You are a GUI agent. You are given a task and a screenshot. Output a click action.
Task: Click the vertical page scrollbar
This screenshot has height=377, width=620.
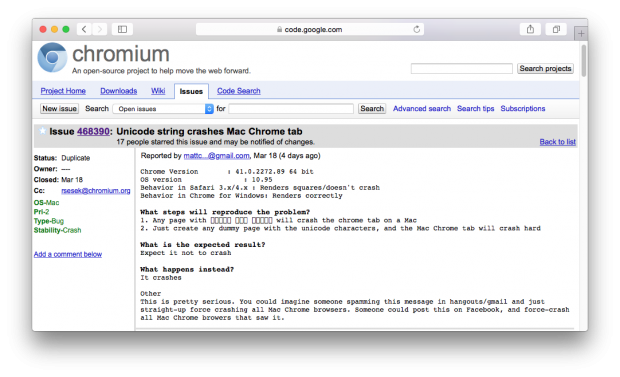coord(584,61)
